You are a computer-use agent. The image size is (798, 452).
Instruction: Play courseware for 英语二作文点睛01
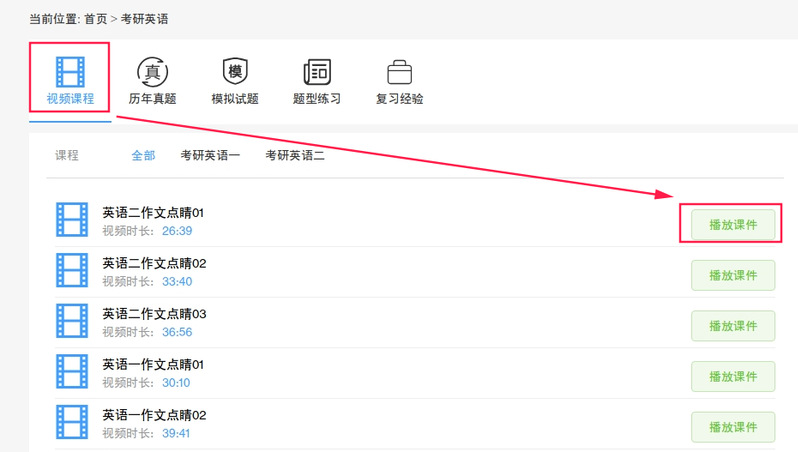pyautogui.click(x=732, y=224)
